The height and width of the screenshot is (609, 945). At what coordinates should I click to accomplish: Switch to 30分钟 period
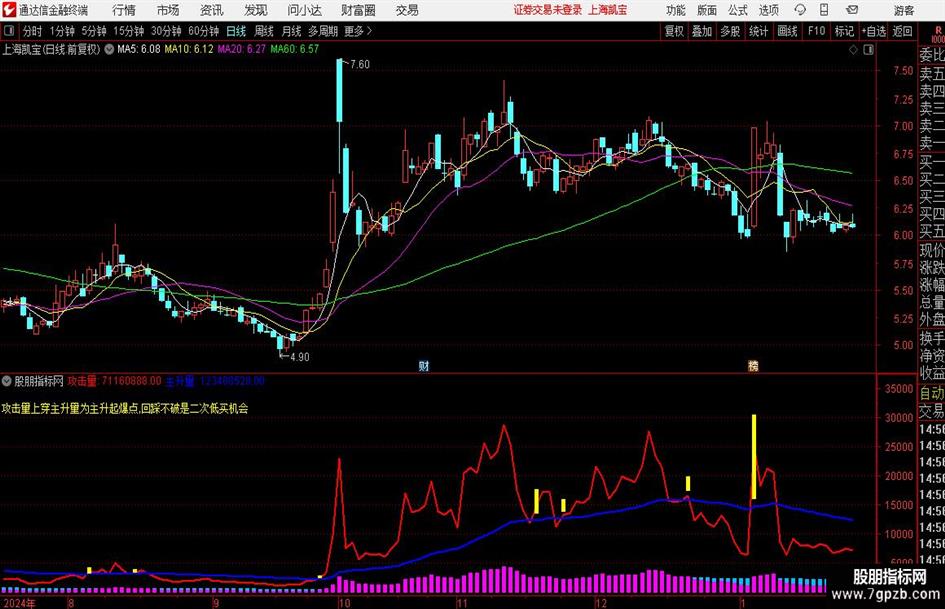coord(166,31)
